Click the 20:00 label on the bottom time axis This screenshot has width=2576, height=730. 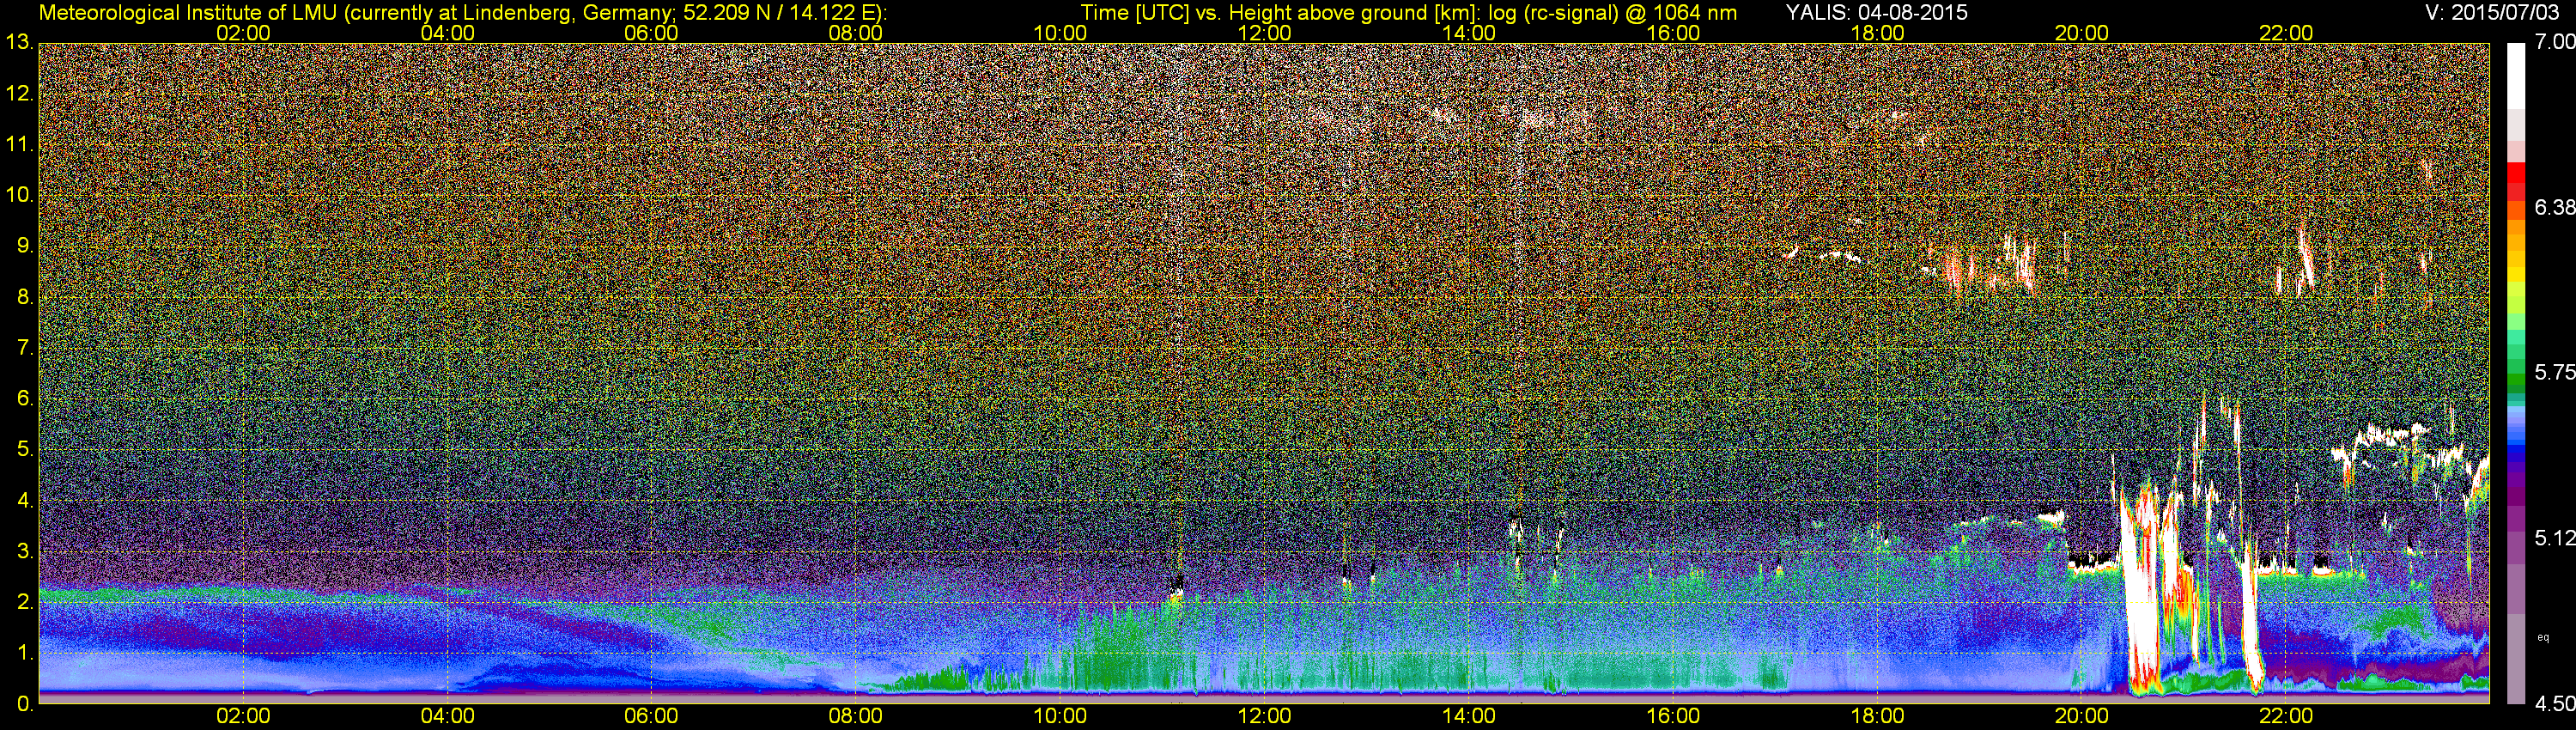pyautogui.click(x=2082, y=716)
